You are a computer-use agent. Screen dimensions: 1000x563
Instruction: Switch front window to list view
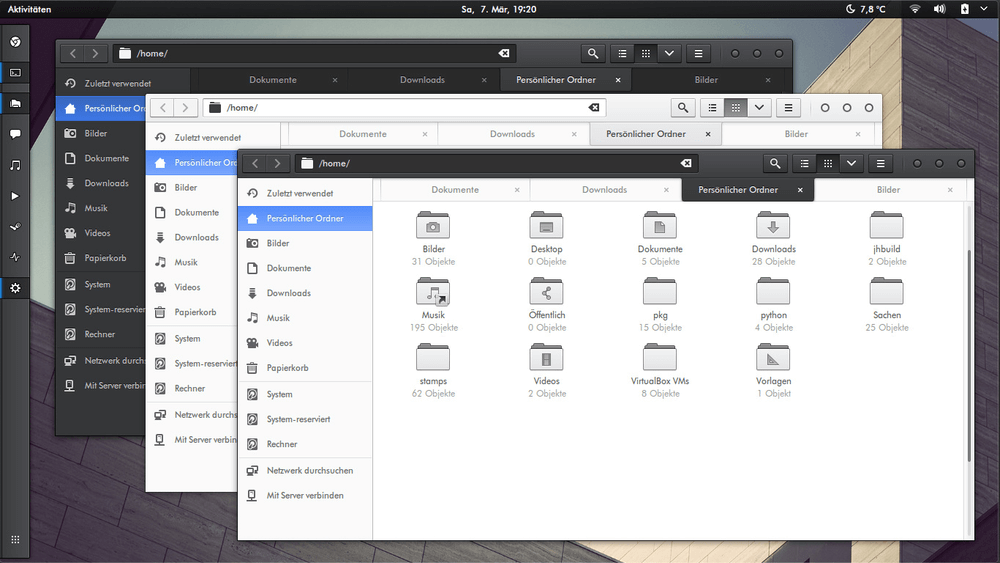coord(805,163)
